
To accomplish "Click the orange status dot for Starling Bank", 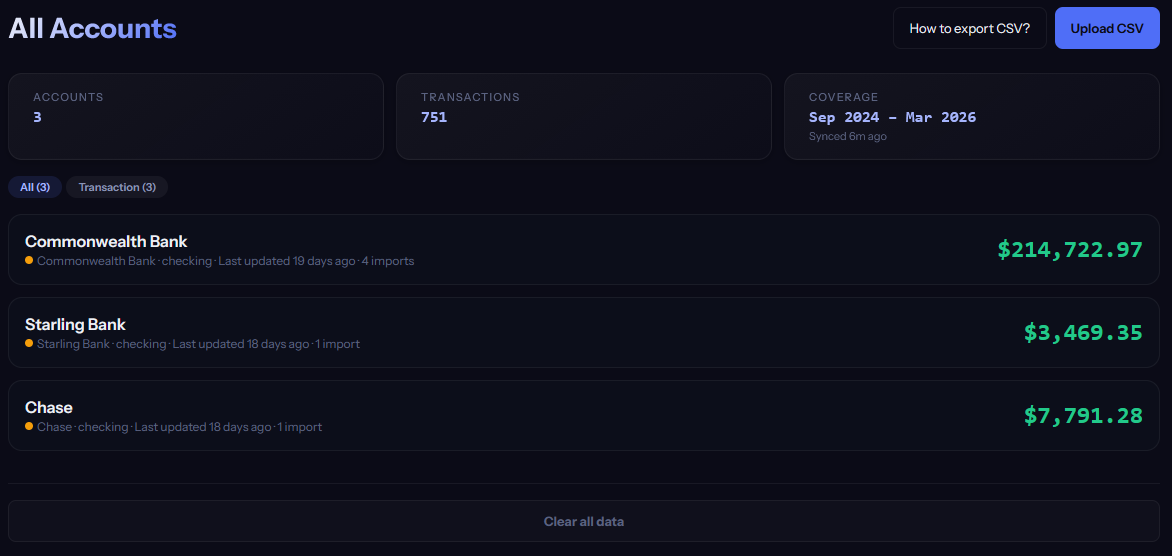I will (29, 343).
